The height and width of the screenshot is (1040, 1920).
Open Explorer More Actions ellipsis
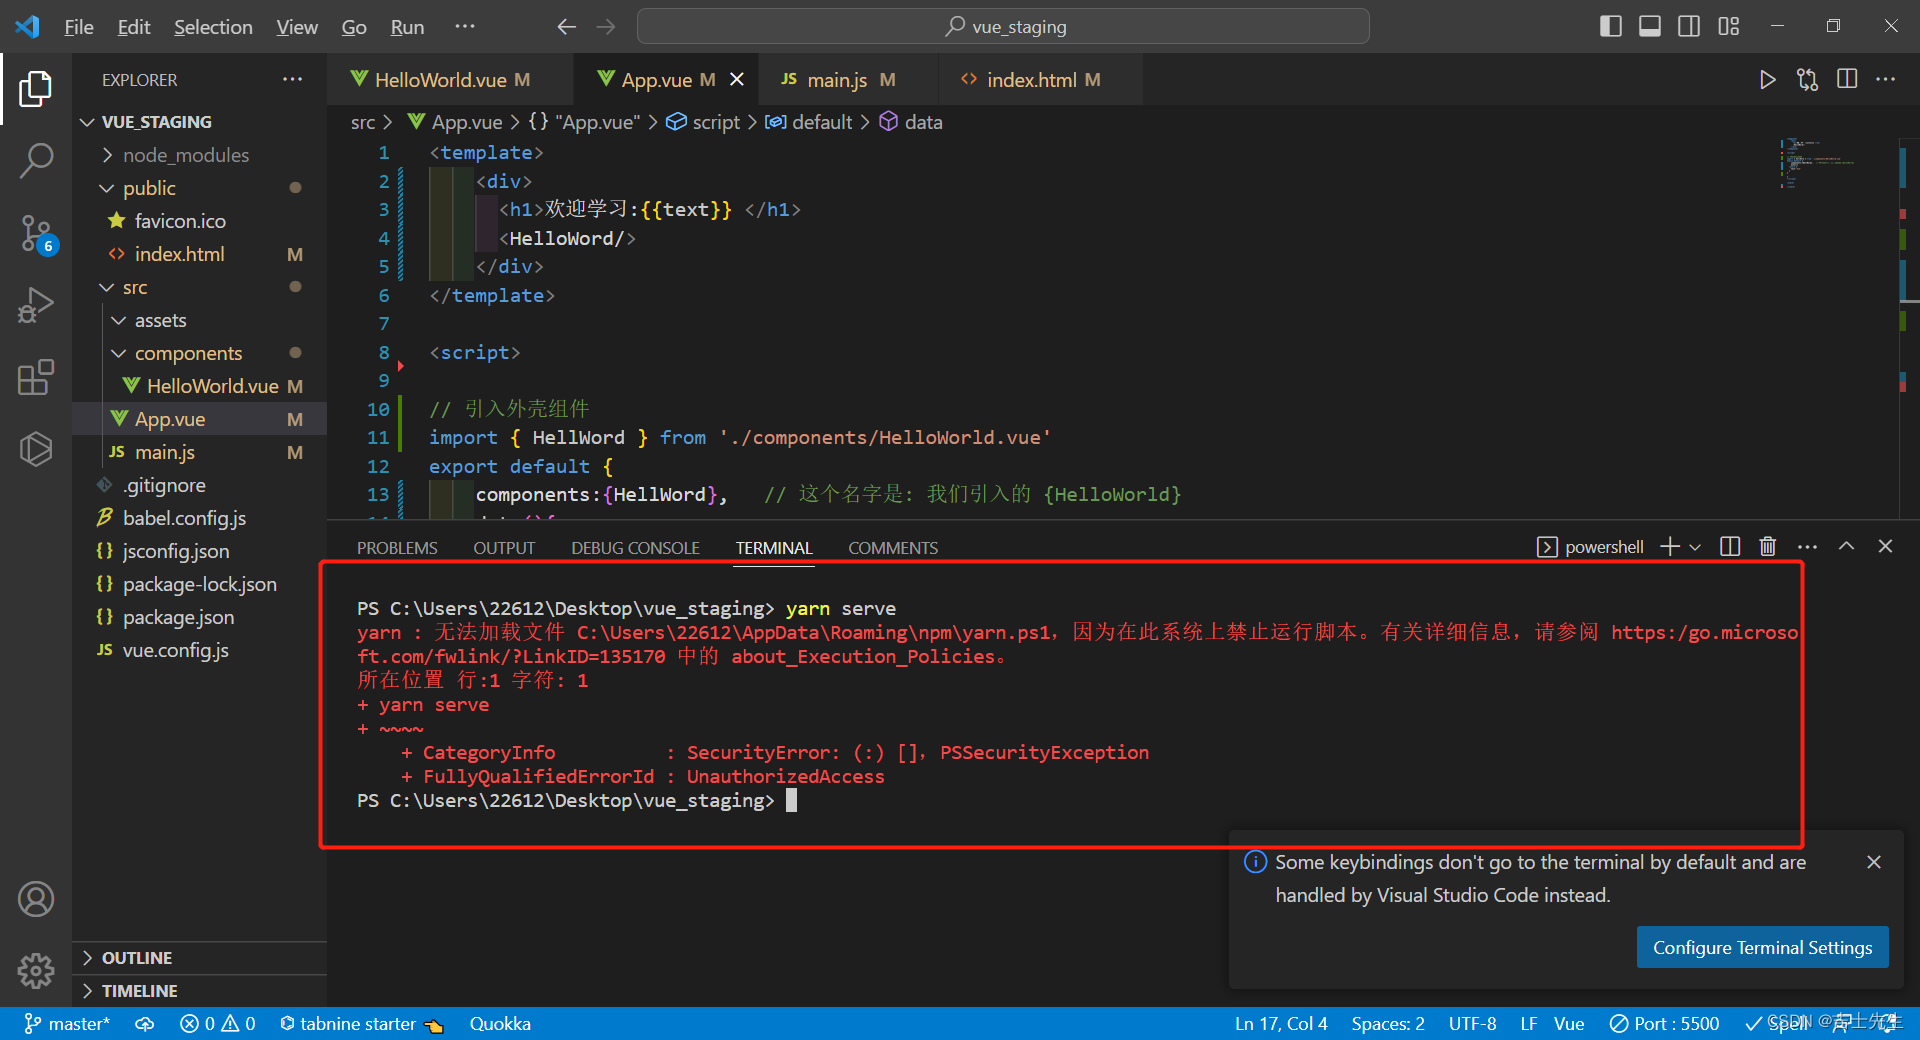click(x=292, y=79)
